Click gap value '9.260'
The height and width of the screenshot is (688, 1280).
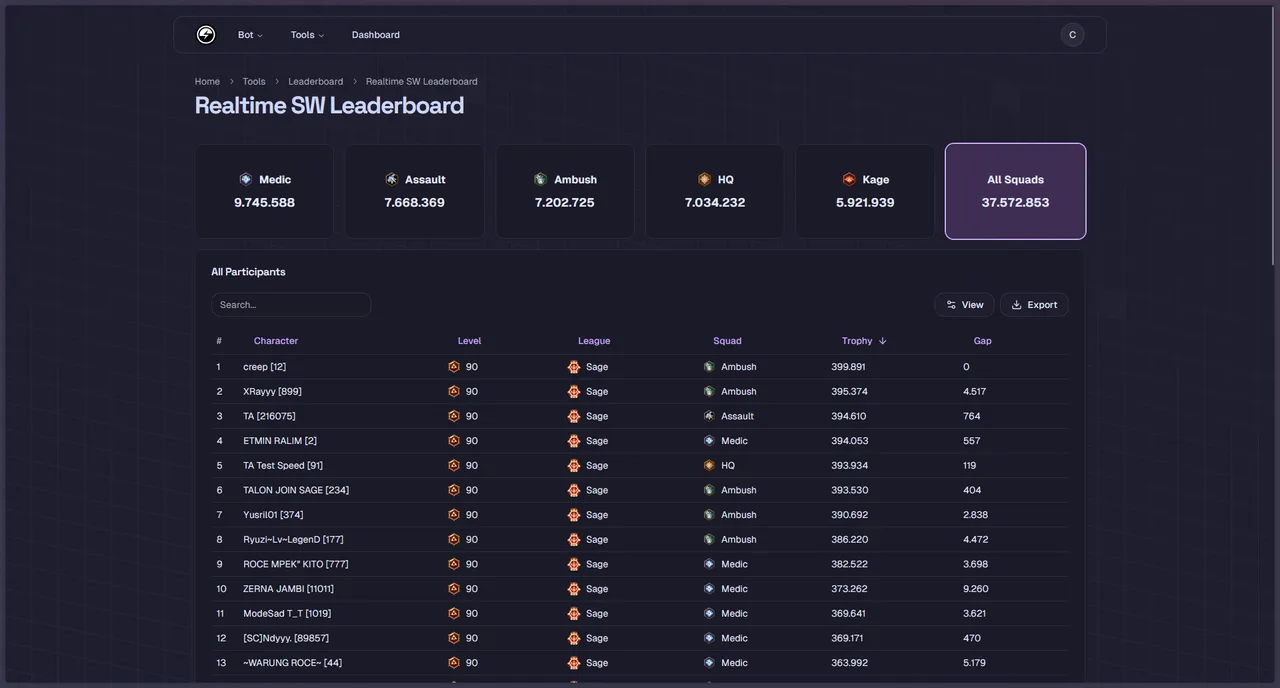(976, 589)
